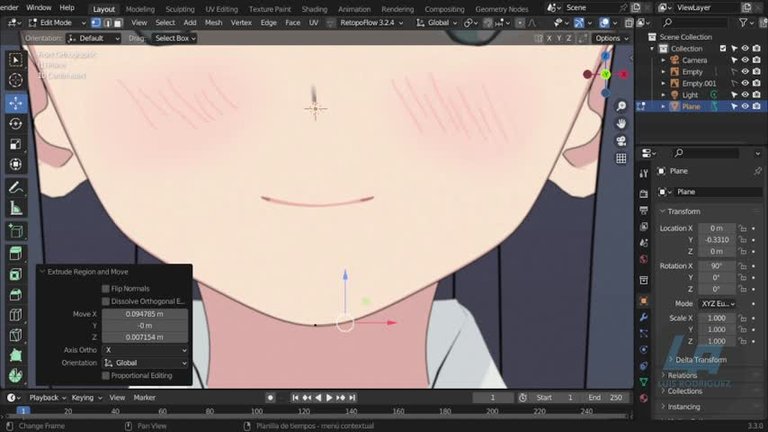Viewport: 768px width, 432px height.
Task: Open the Vertex menu
Action: point(241,23)
